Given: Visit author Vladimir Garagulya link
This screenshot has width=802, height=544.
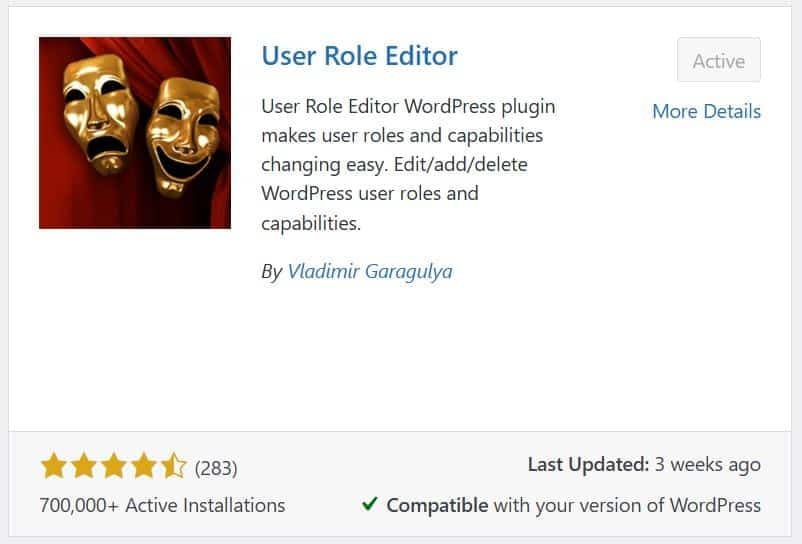Looking at the screenshot, I should coord(370,271).
